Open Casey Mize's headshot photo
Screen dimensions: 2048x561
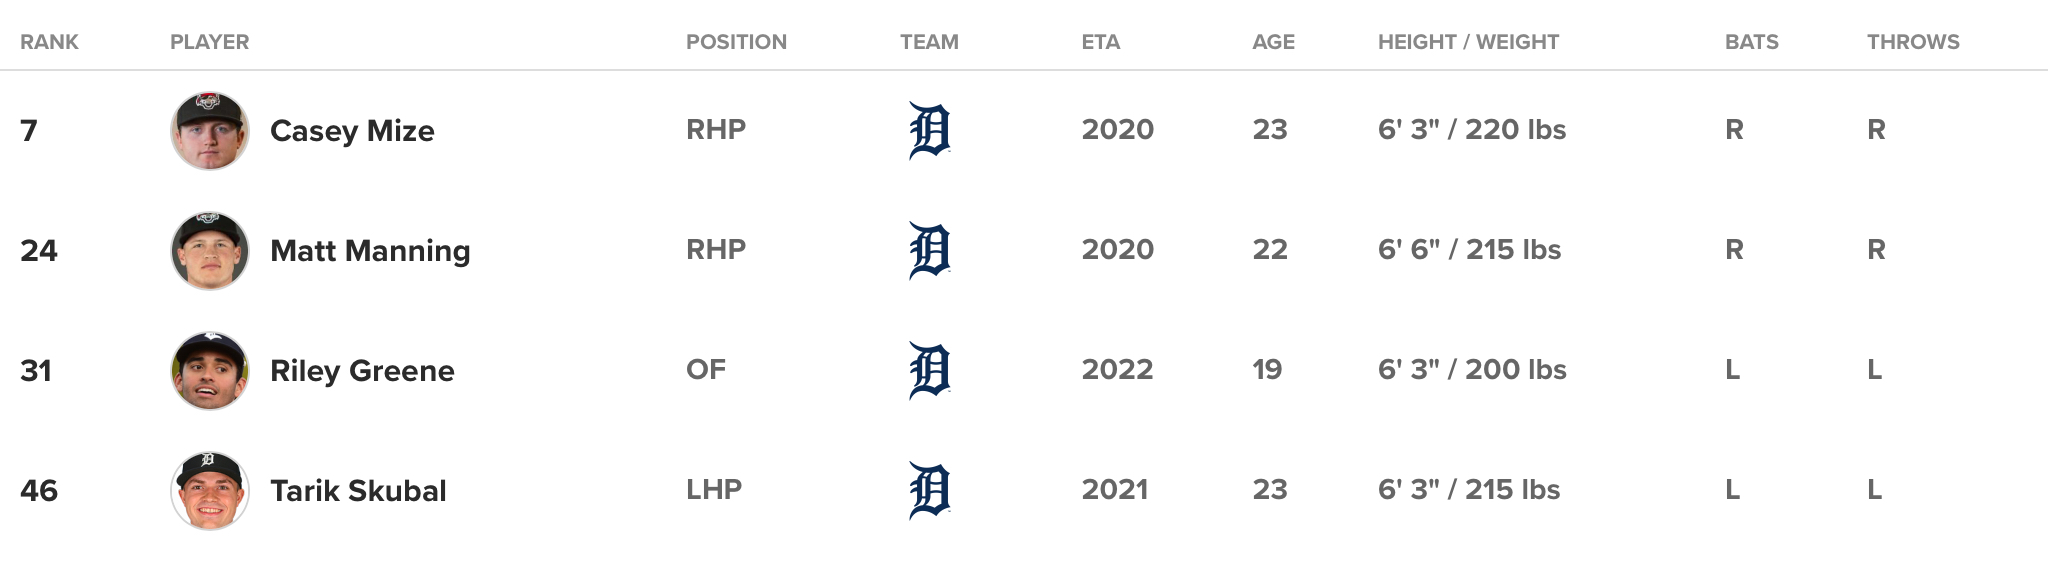click(x=210, y=131)
